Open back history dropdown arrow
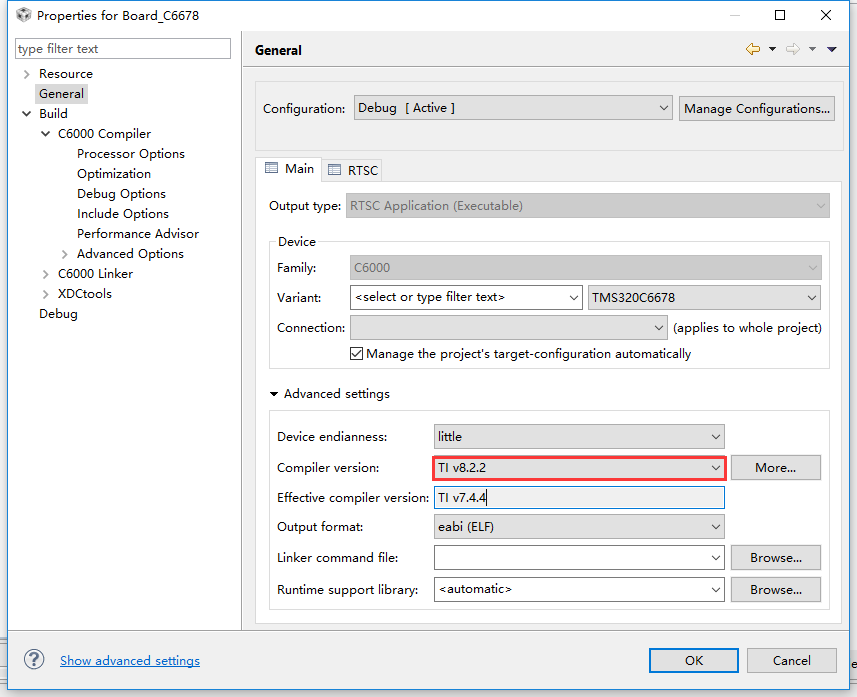Viewport: 857px width, 697px height. pyautogui.click(x=772, y=49)
